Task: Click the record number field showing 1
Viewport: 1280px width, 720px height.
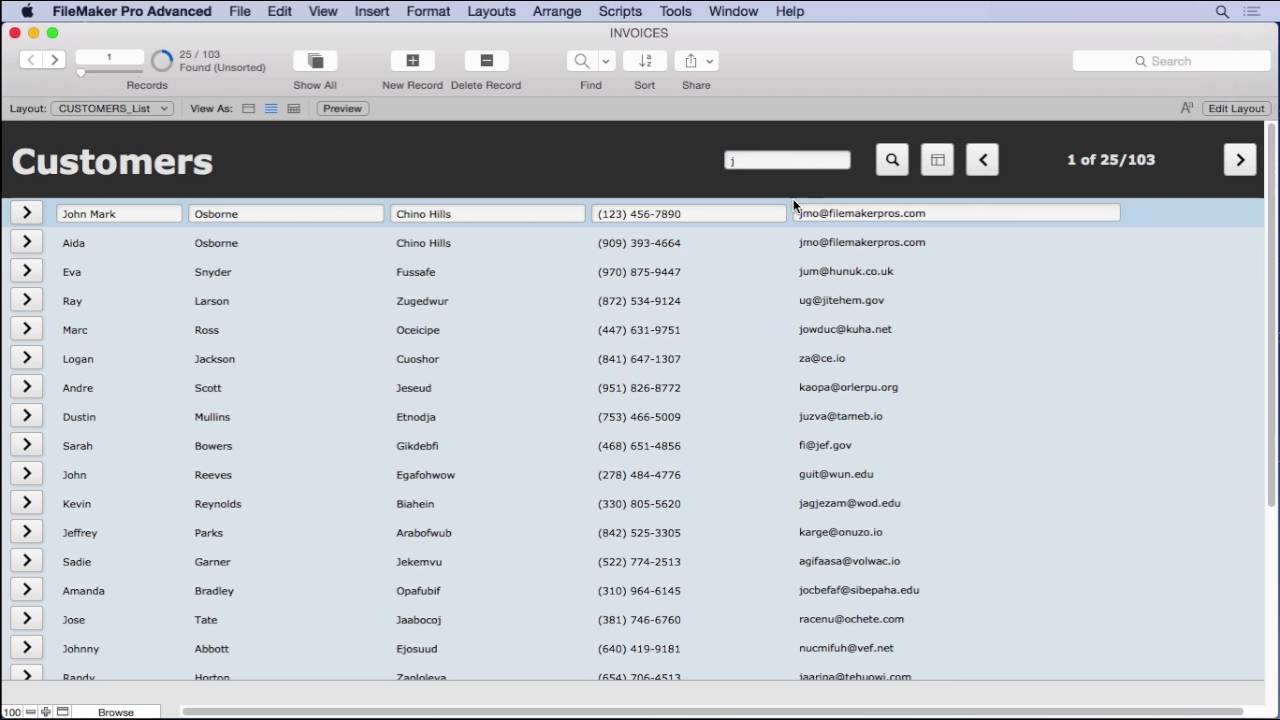Action: click(109, 57)
